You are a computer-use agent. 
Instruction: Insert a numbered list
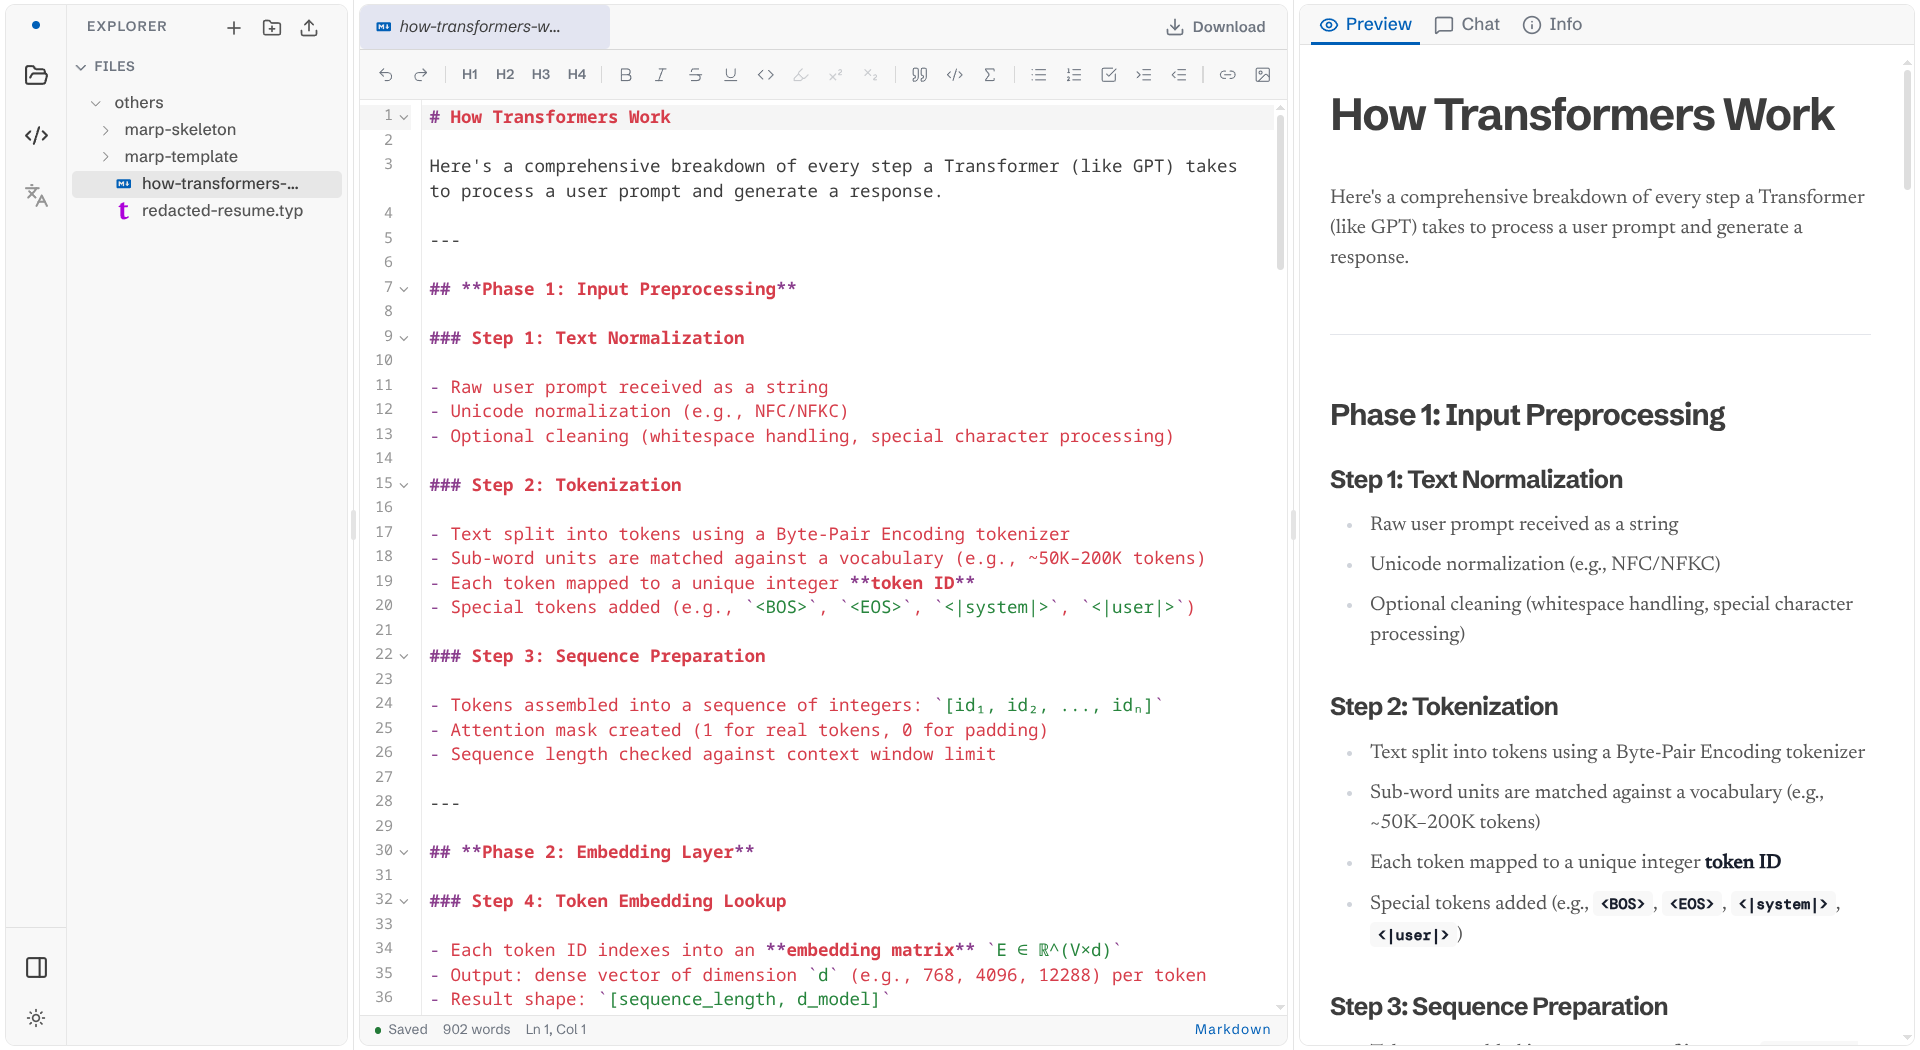point(1074,75)
